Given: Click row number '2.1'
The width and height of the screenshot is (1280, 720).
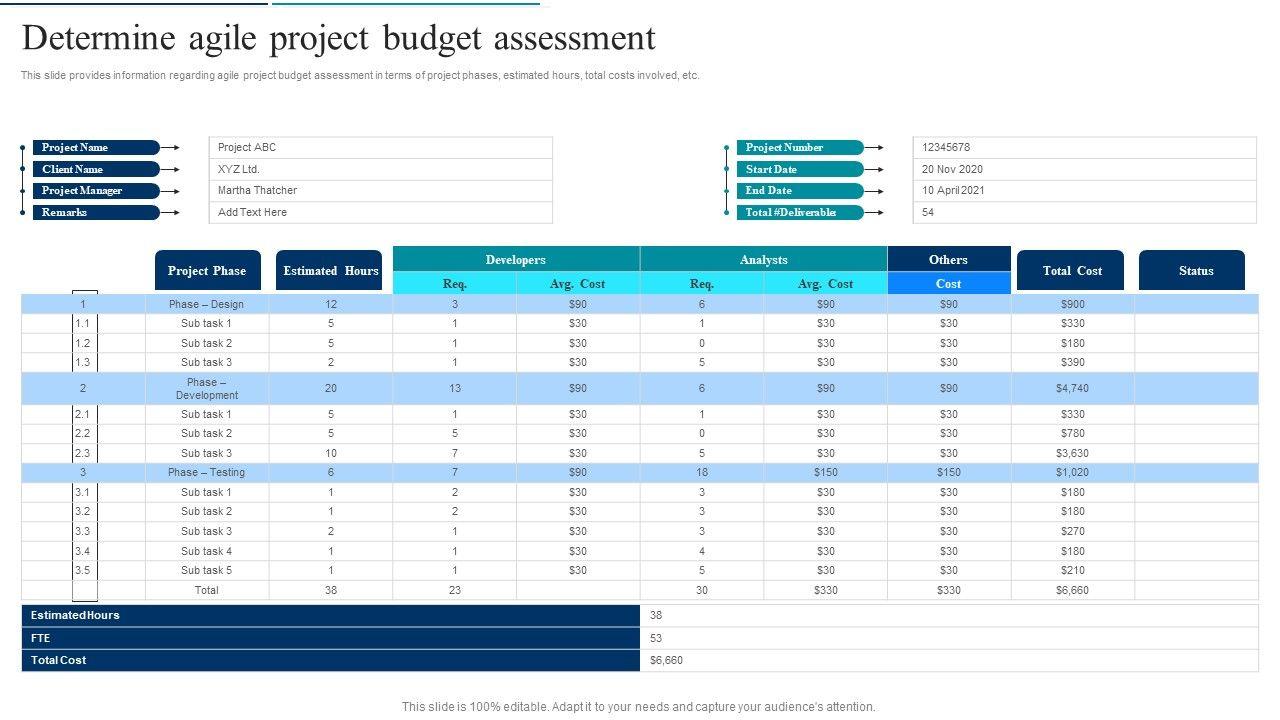Looking at the screenshot, I should 83,414.
